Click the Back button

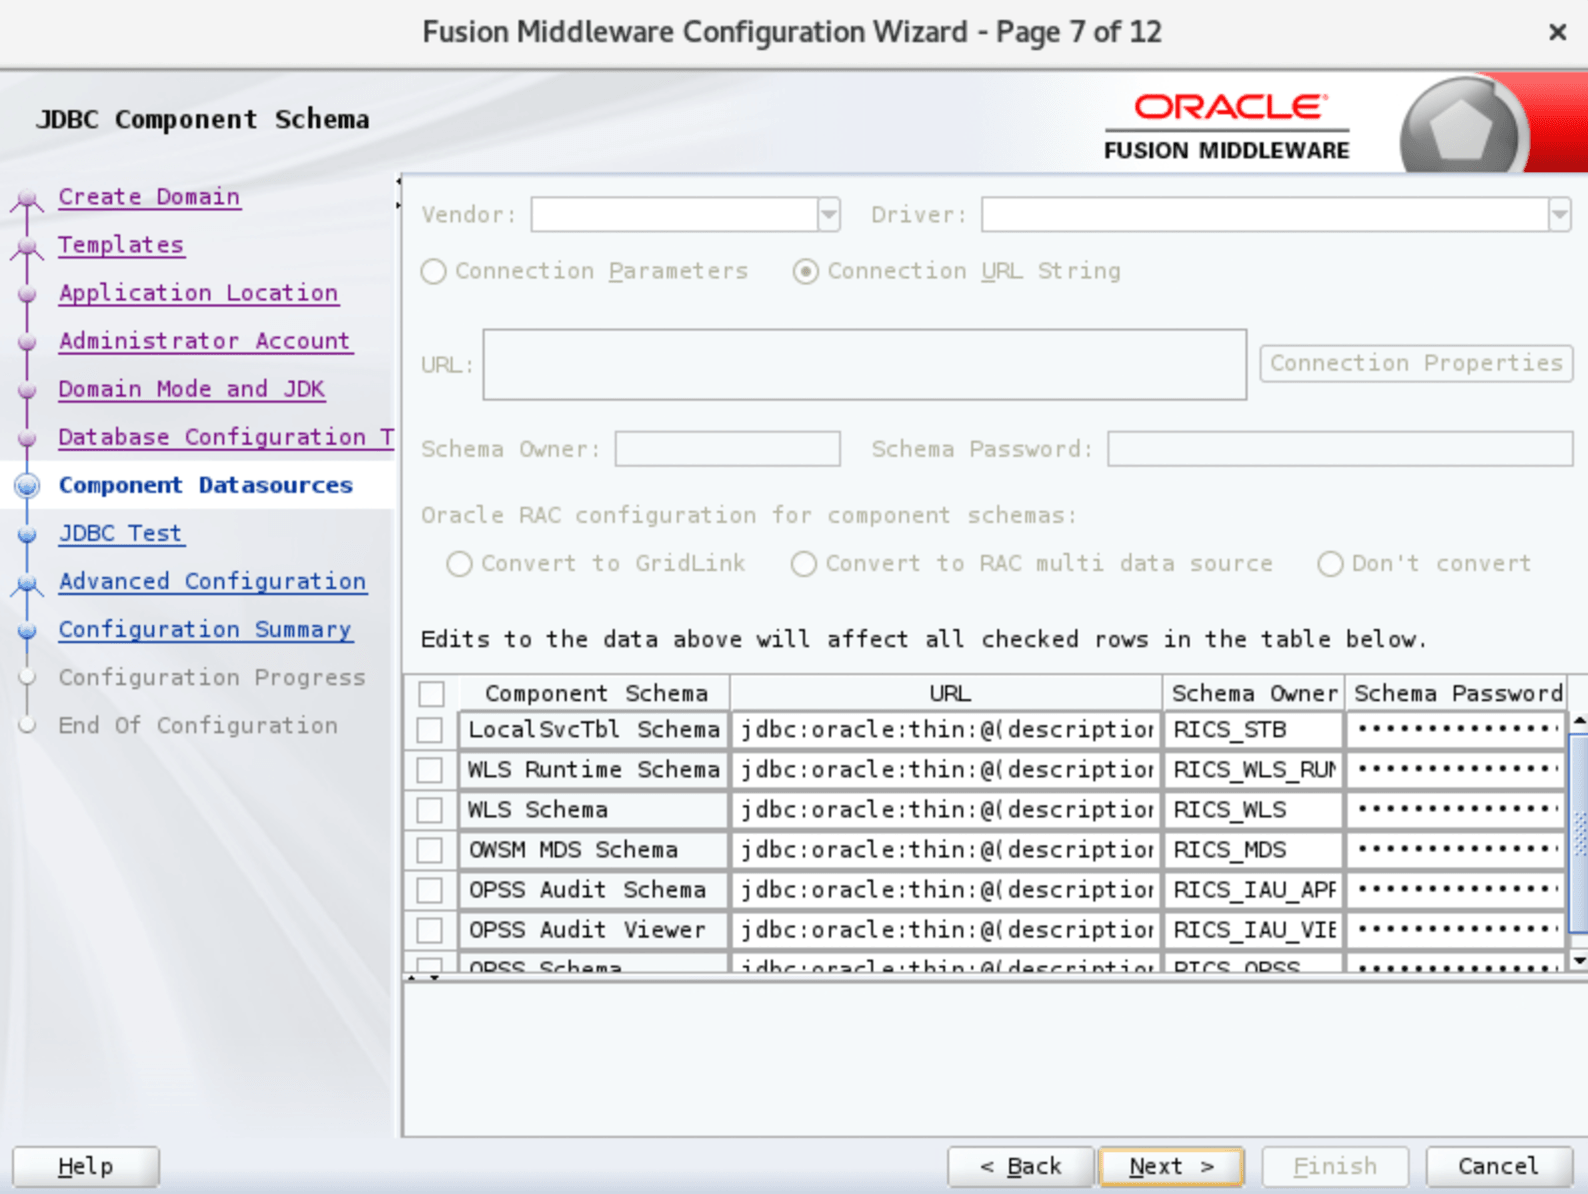[1020, 1166]
